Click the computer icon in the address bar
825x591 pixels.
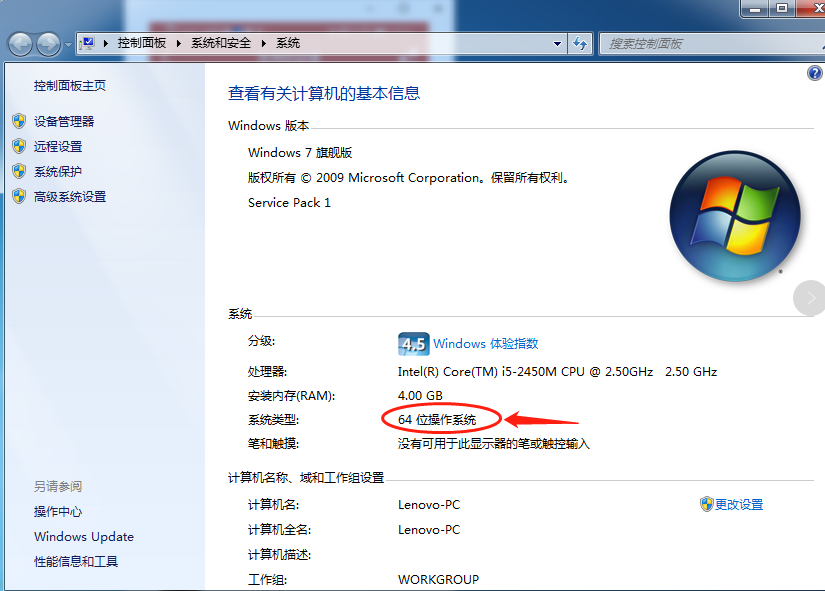click(87, 43)
